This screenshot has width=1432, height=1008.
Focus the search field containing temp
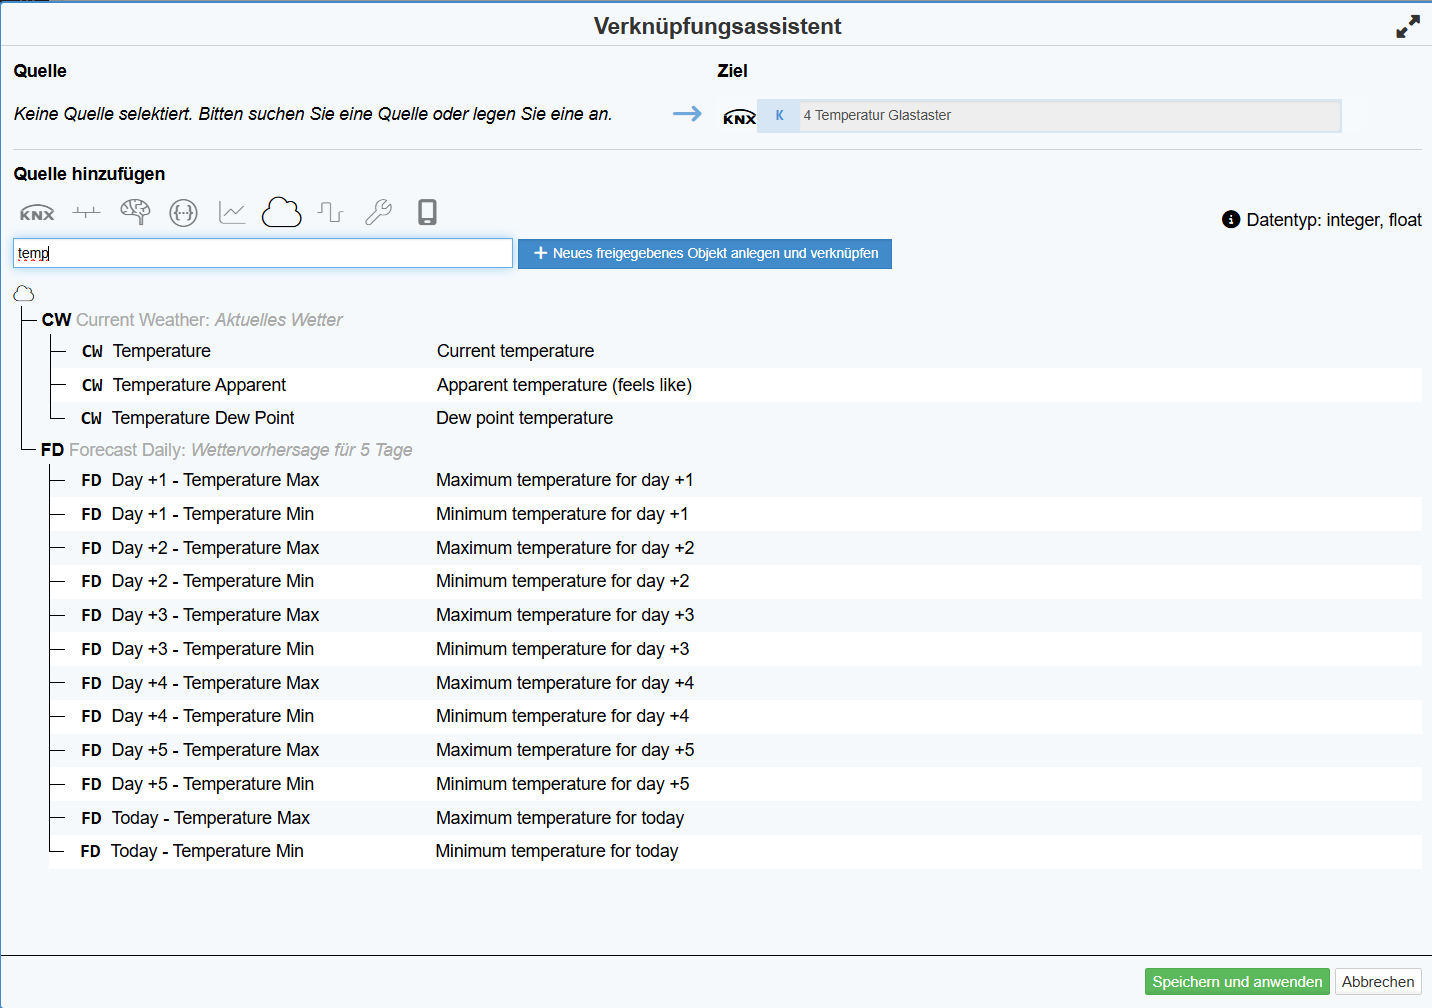point(262,253)
